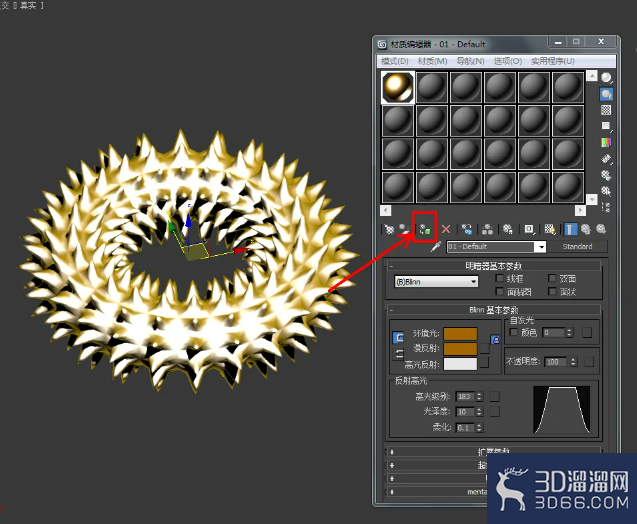Click the Video Color Check icon

pos(606,142)
